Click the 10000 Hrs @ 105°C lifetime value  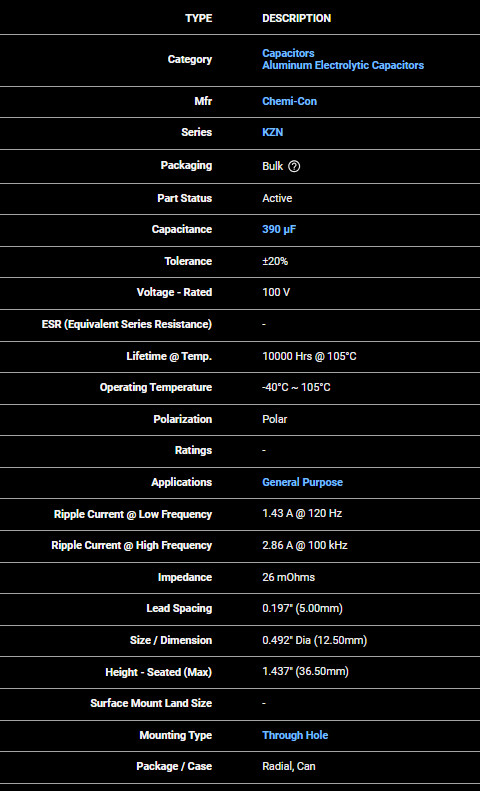point(309,357)
